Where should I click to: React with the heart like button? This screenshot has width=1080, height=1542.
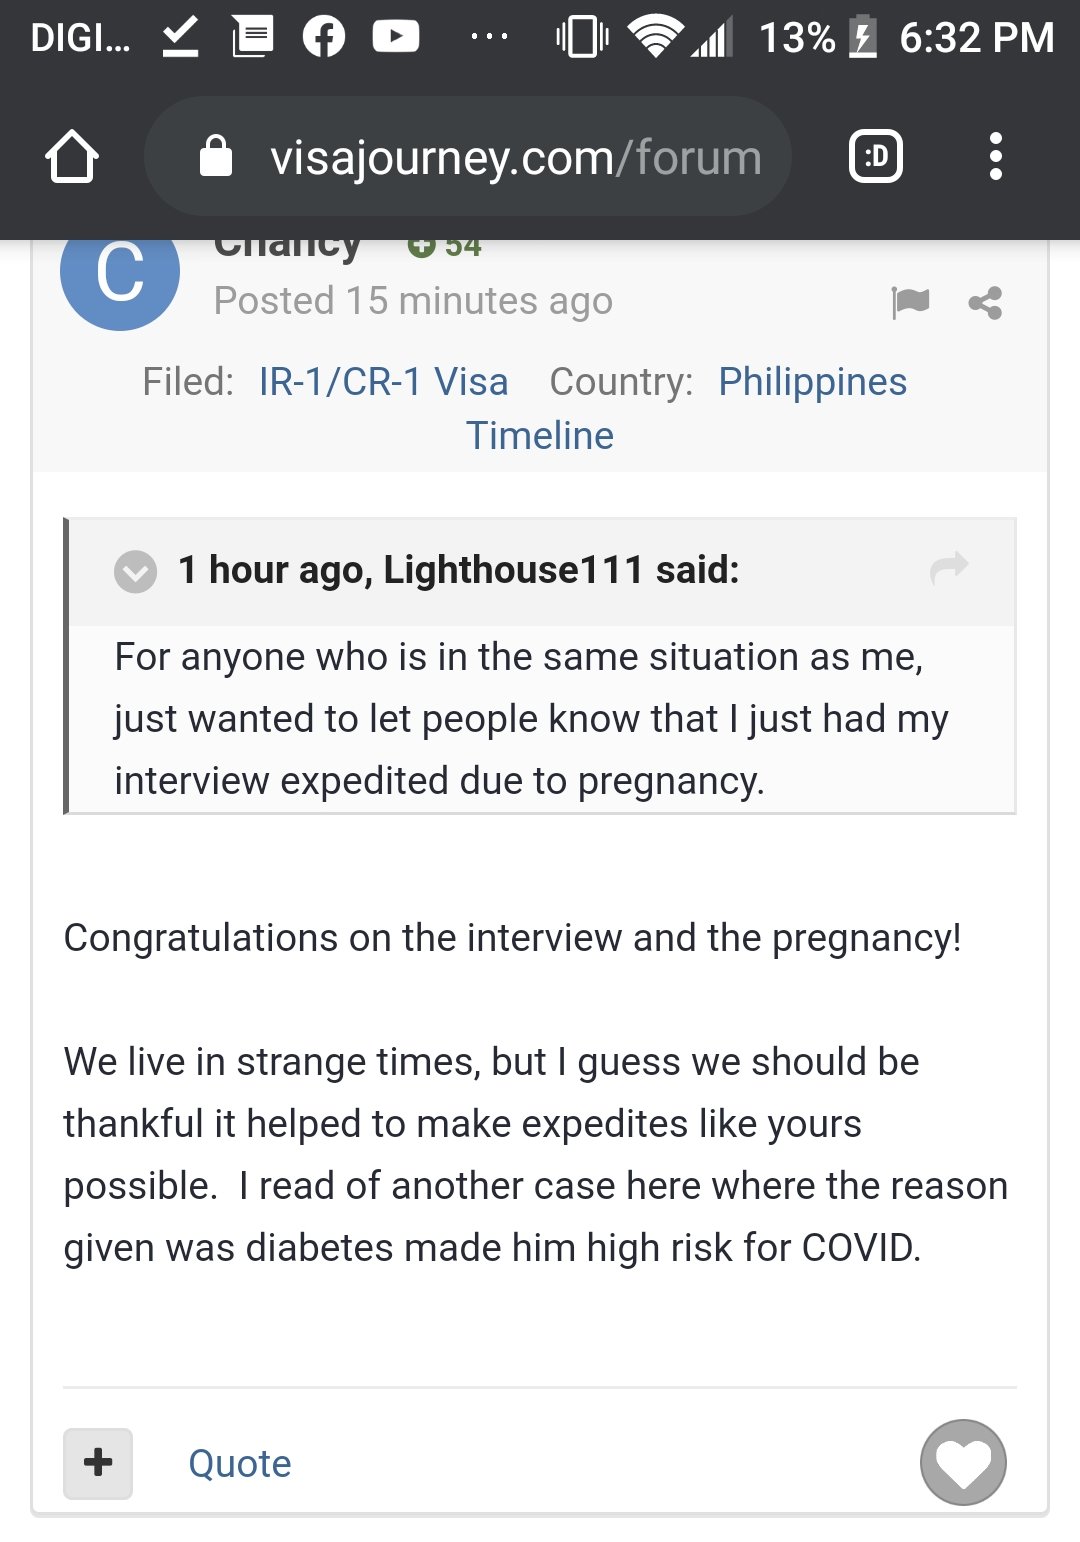[963, 1462]
